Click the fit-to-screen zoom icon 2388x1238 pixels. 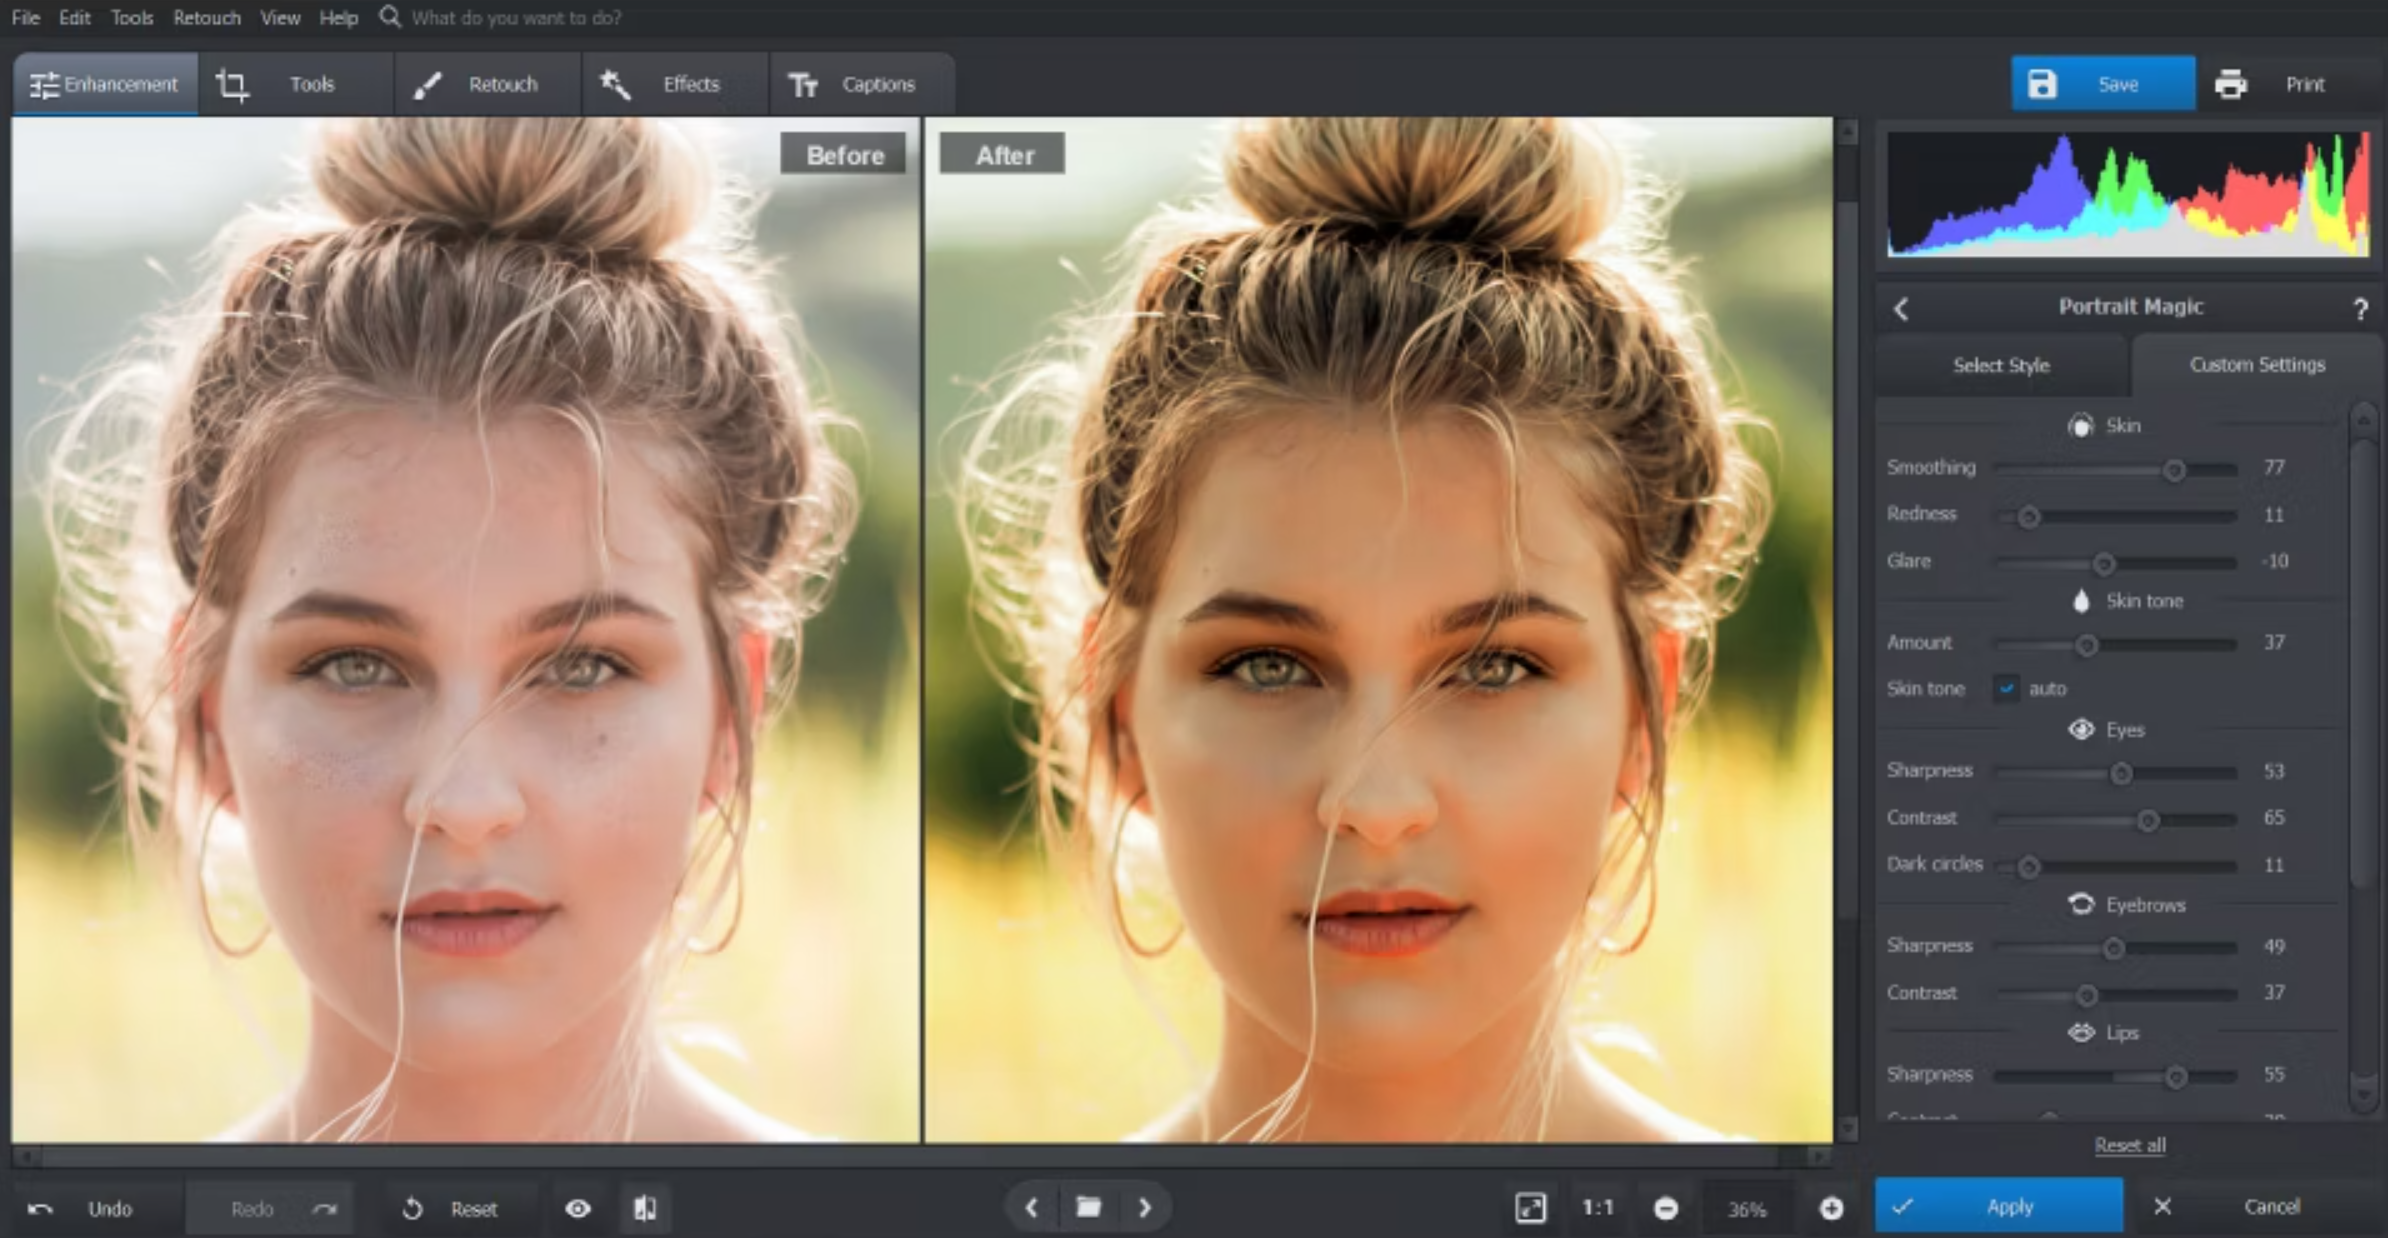tap(1528, 1208)
